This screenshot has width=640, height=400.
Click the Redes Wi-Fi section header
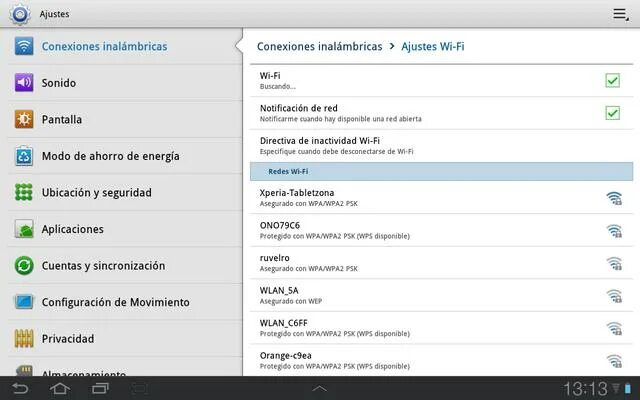pos(441,171)
